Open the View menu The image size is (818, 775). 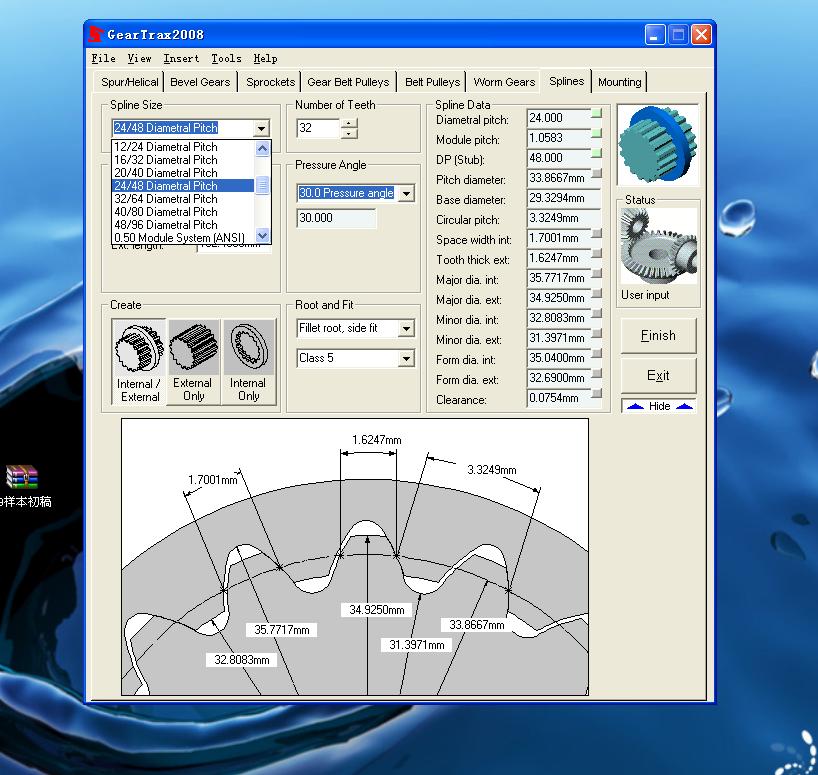(x=139, y=58)
